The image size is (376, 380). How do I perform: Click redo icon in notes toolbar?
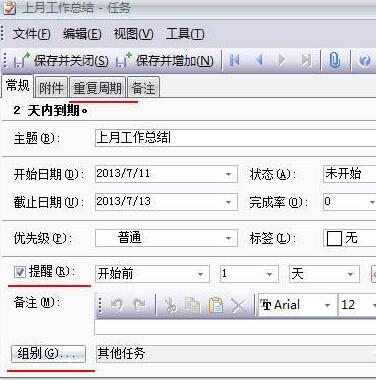click(139, 305)
